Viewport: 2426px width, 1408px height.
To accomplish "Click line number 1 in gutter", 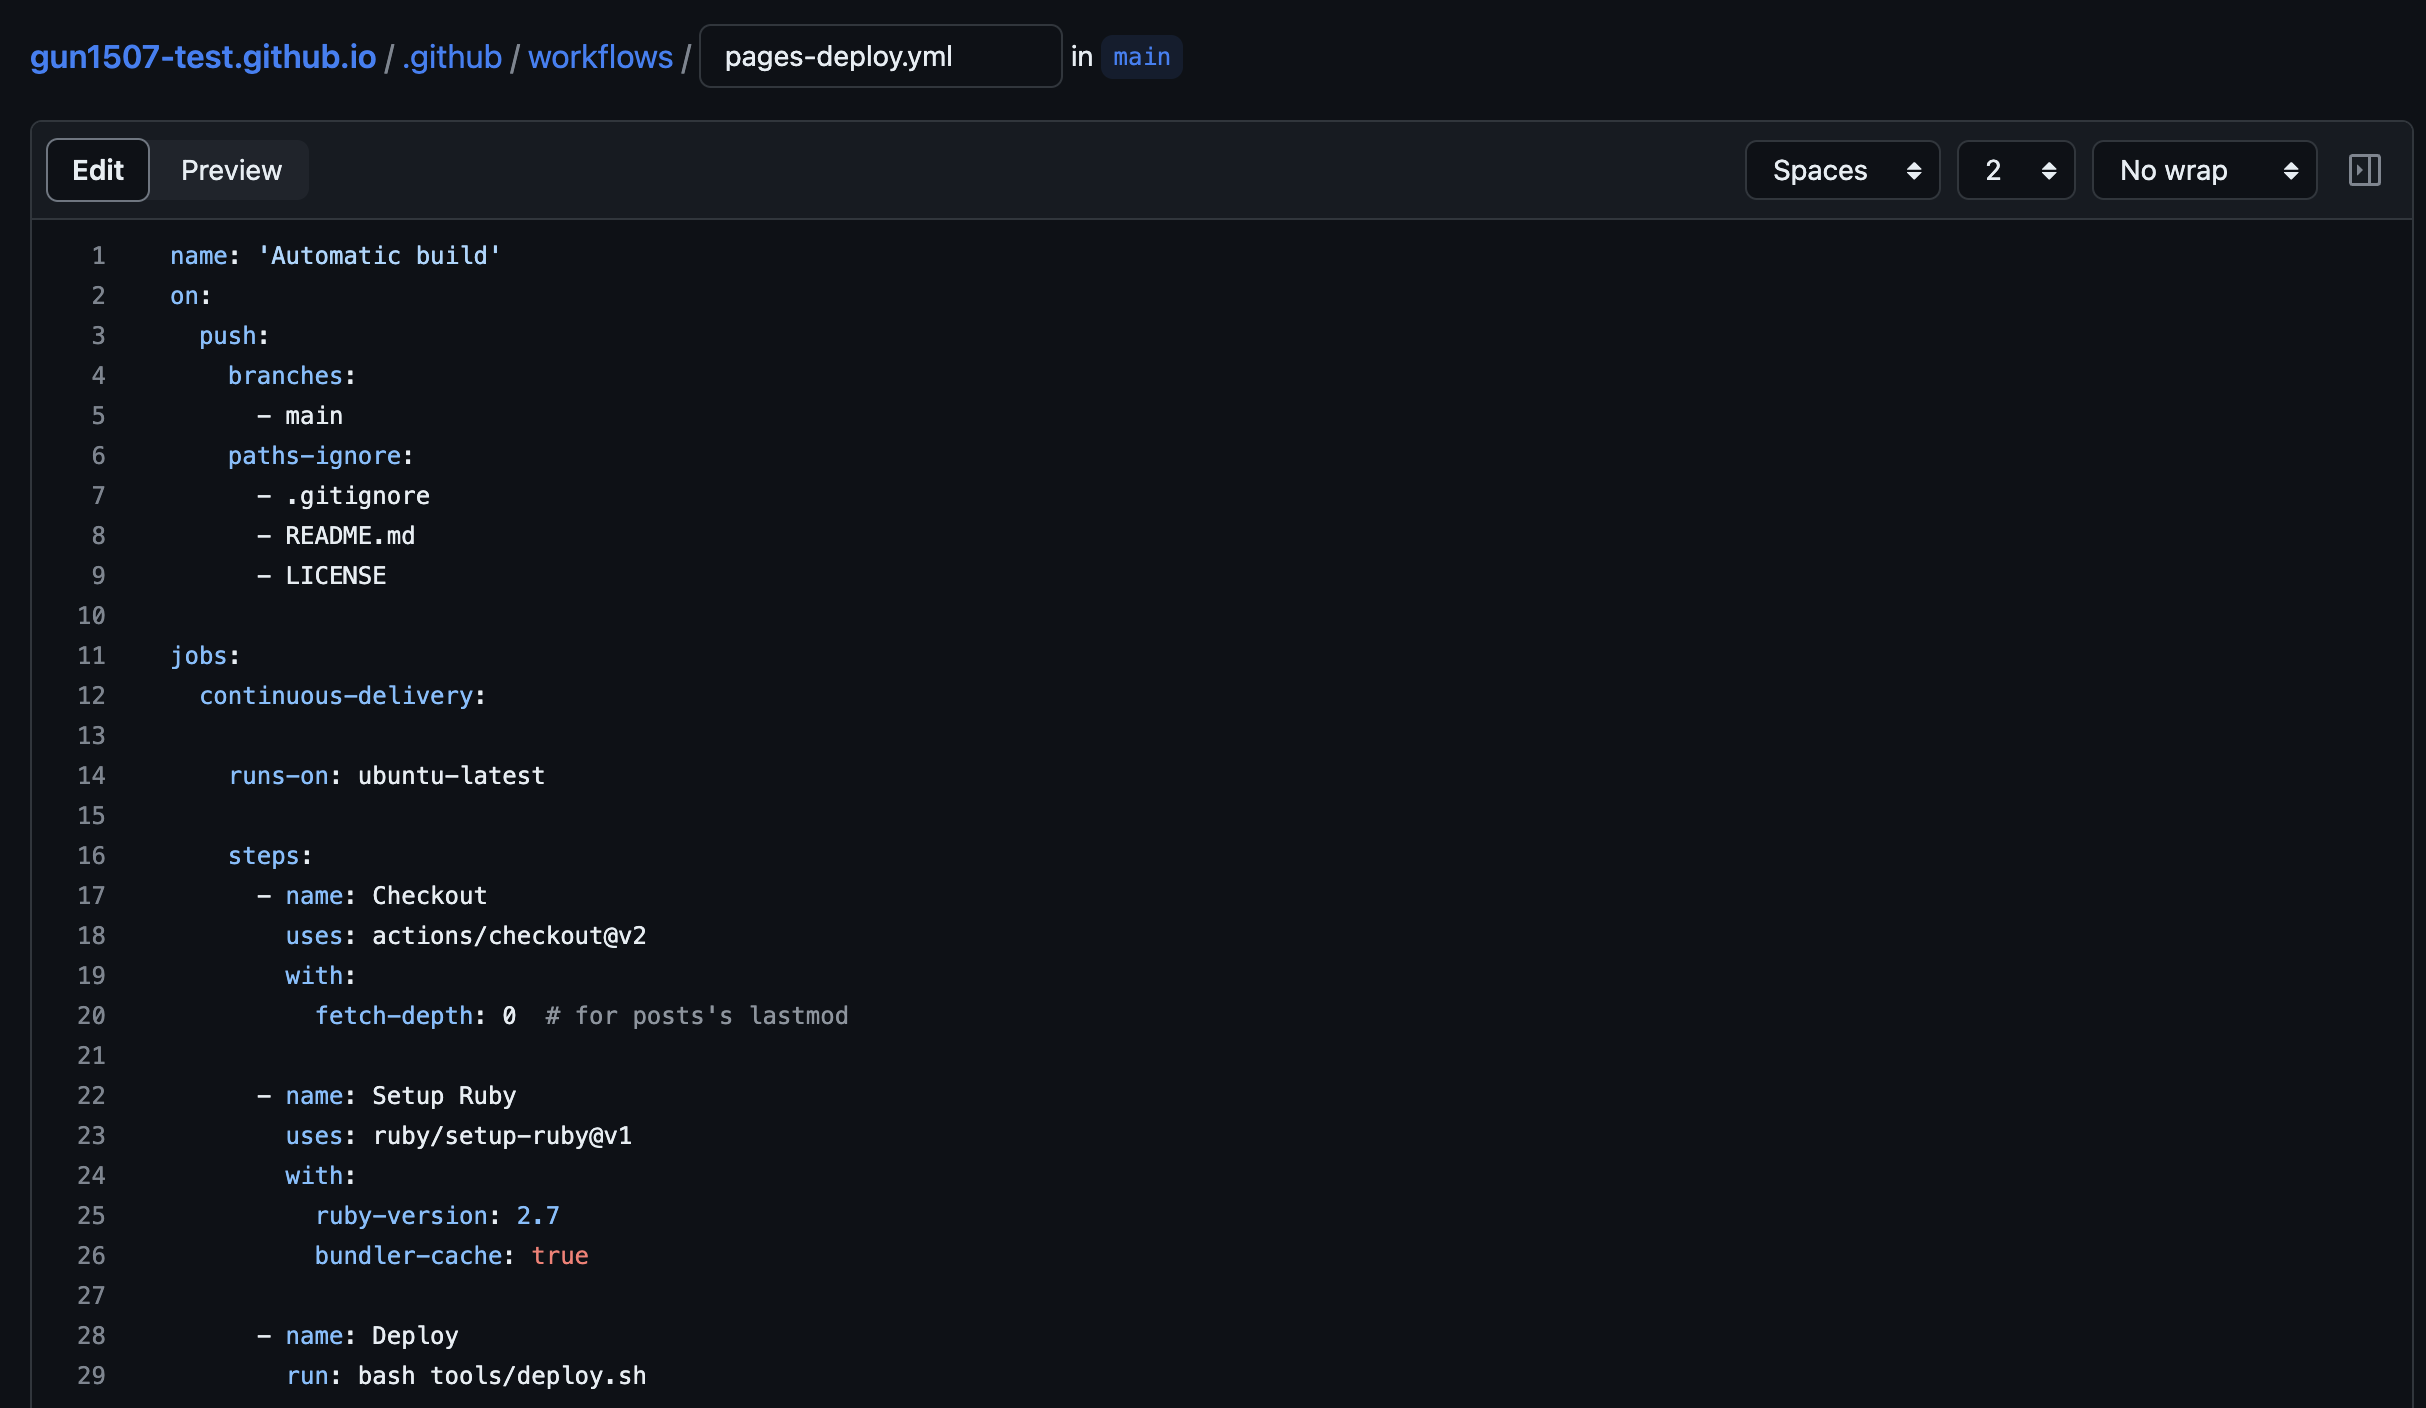I will pyautogui.click(x=98, y=256).
